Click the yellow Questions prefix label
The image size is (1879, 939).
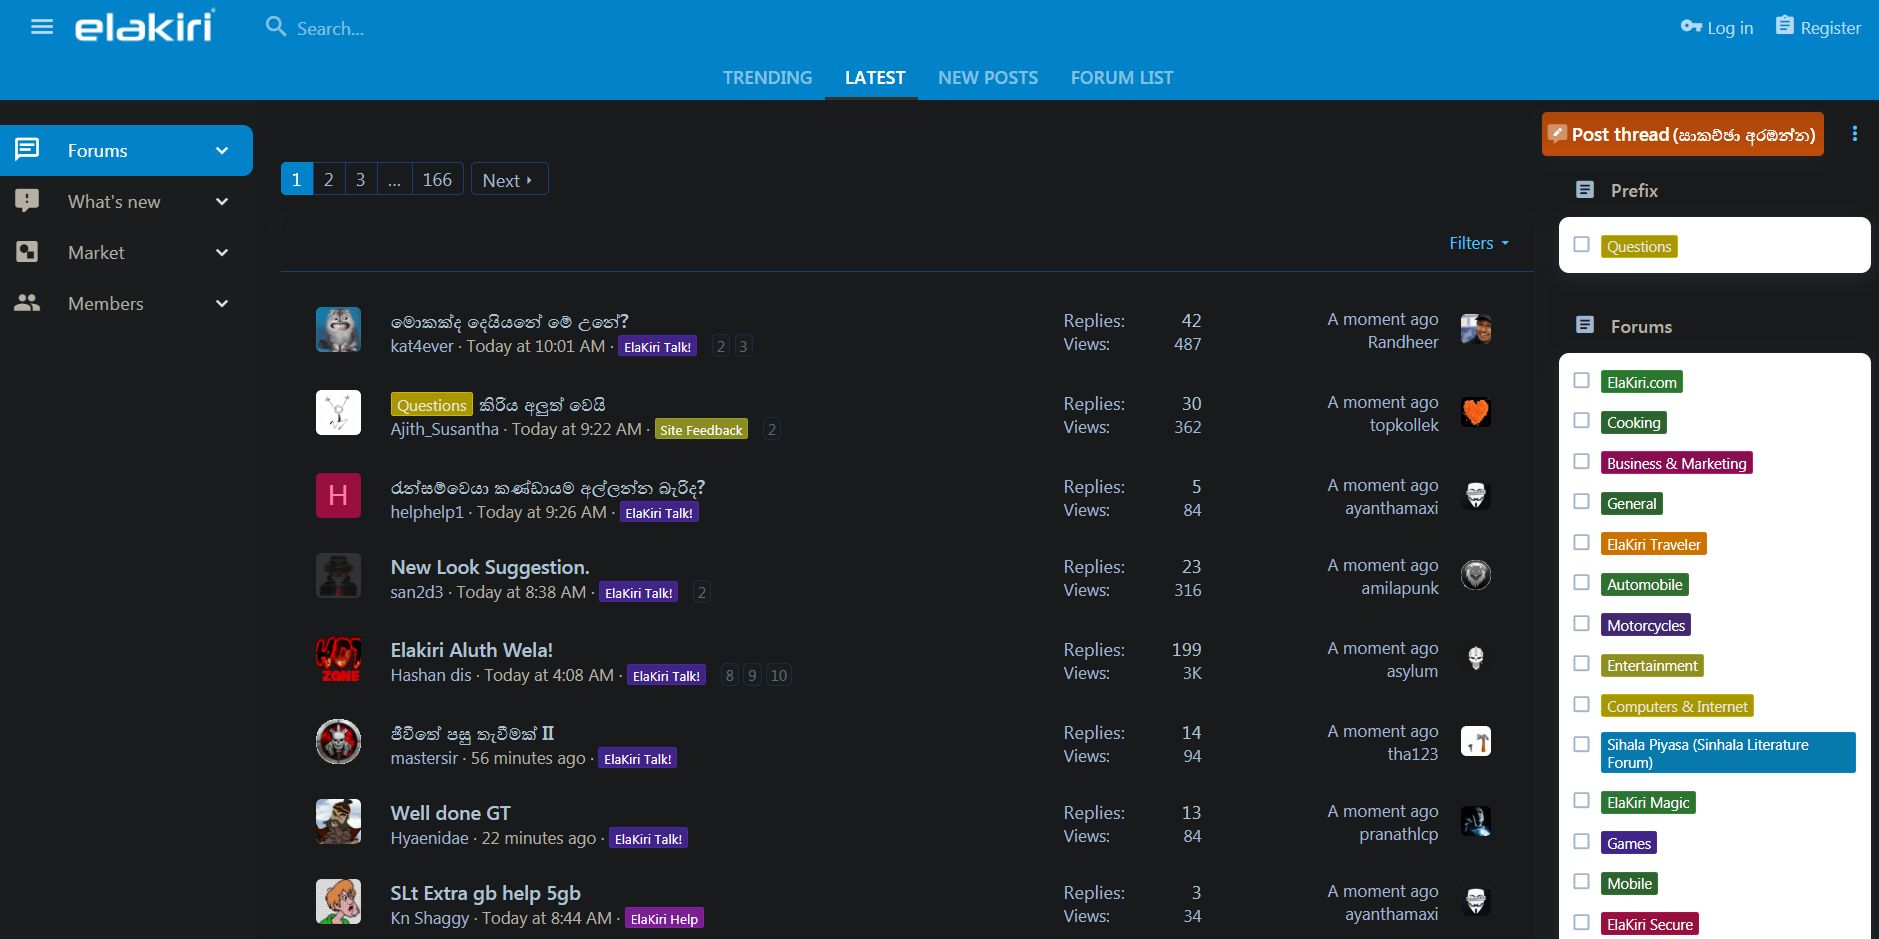tap(431, 404)
